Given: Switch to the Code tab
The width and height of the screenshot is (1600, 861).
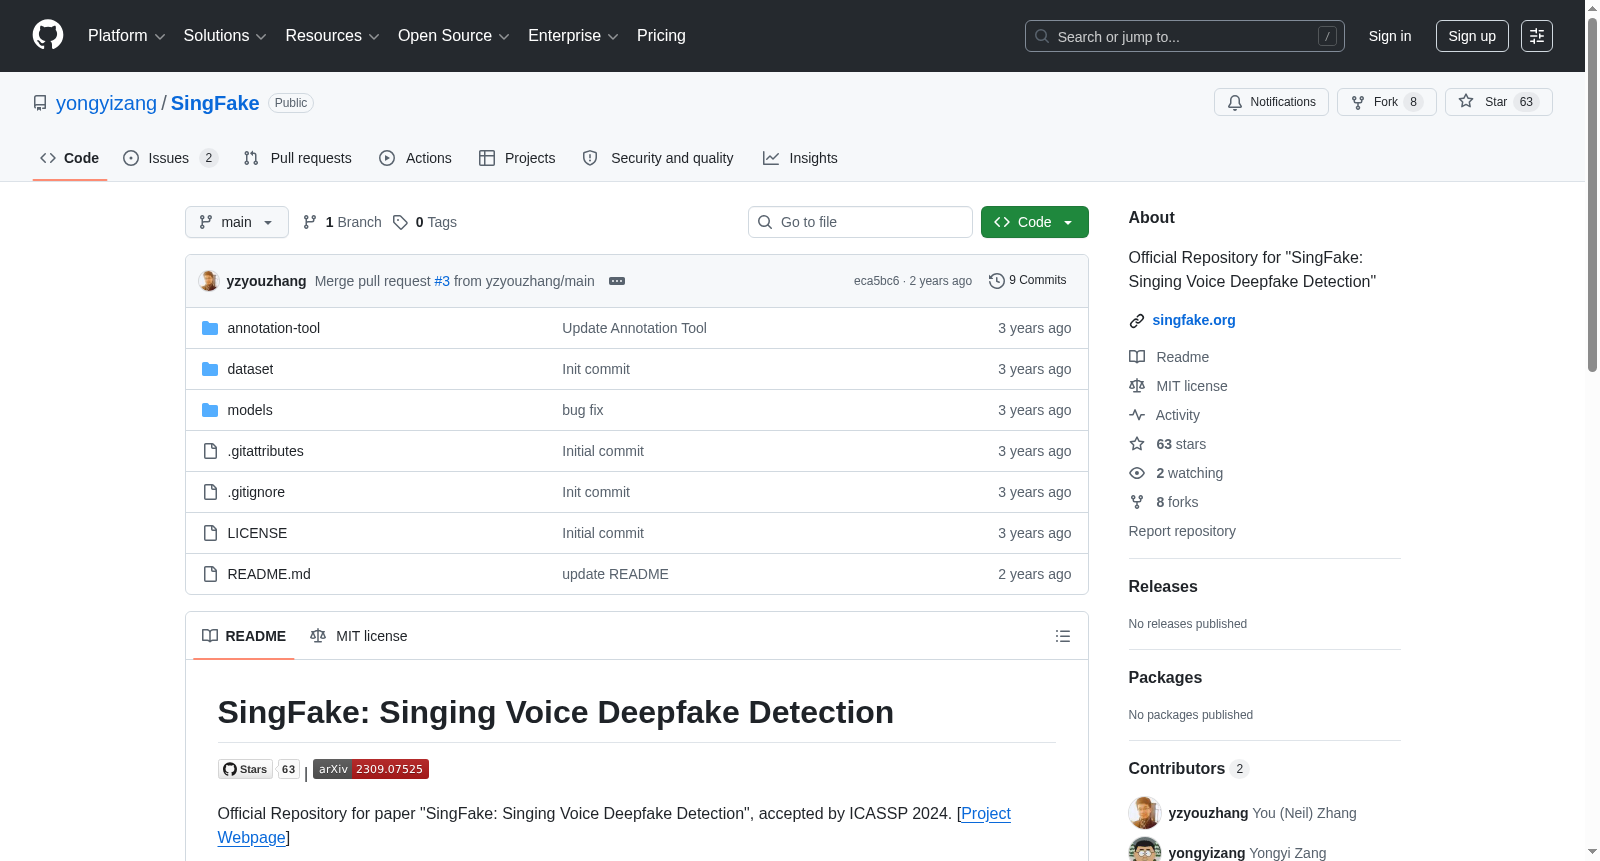Looking at the screenshot, I should click(x=70, y=158).
